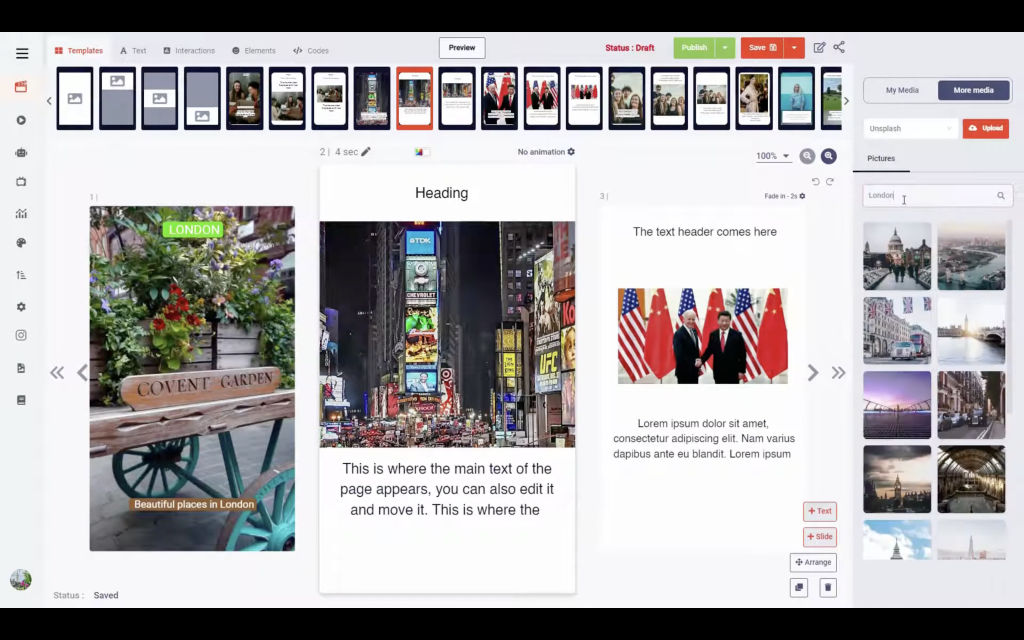
Task: Go to next slide with single arrow
Action: [x=812, y=372]
